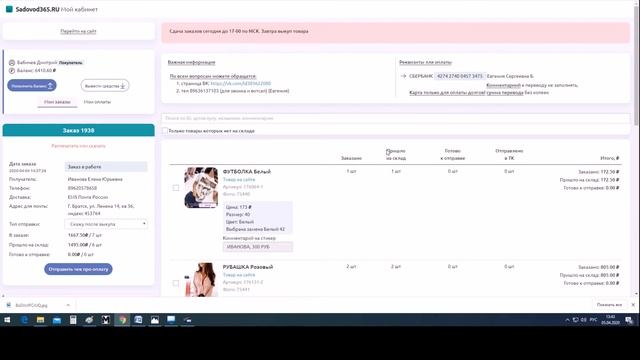
Task: Open the black M app in taskbar
Action: (106, 320)
